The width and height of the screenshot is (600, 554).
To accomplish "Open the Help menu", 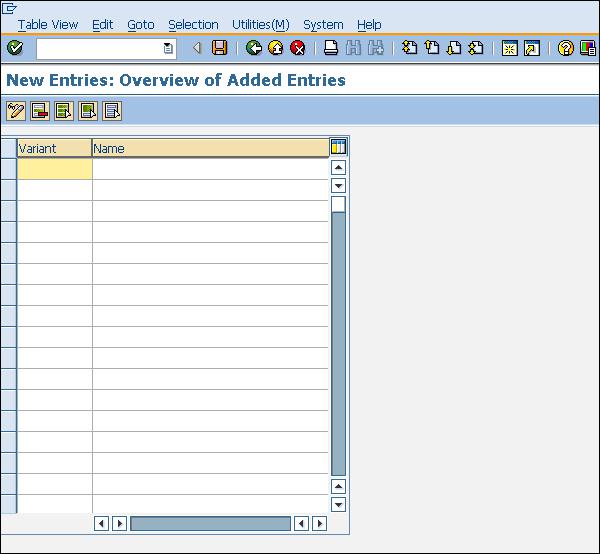I will [369, 25].
